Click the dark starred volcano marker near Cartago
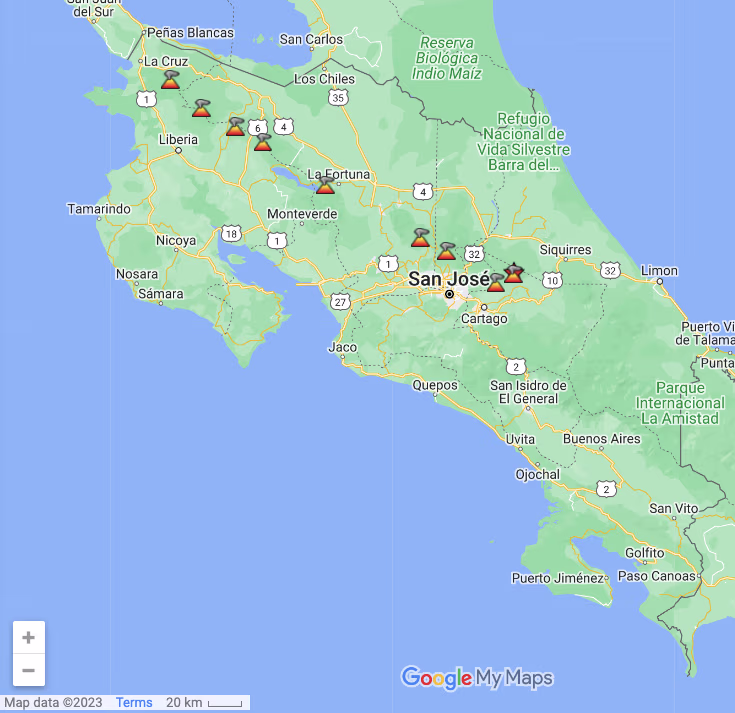 coord(514,273)
